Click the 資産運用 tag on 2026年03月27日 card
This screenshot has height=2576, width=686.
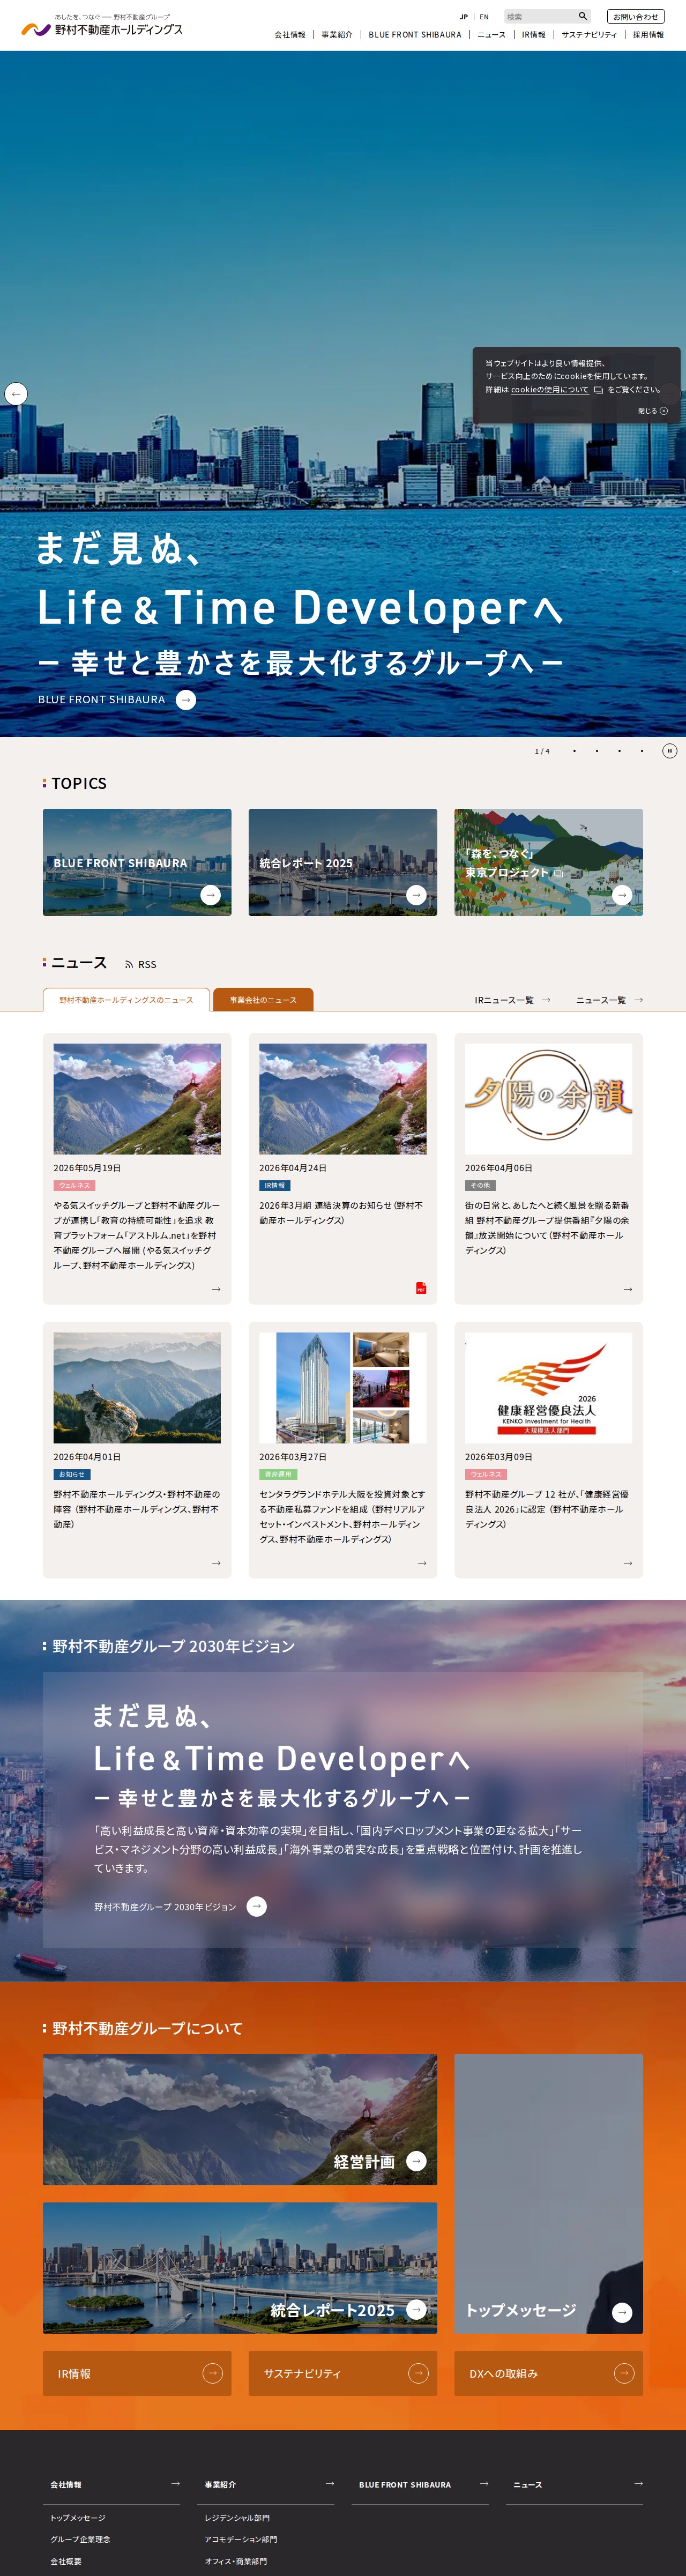tap(278, 1475)
